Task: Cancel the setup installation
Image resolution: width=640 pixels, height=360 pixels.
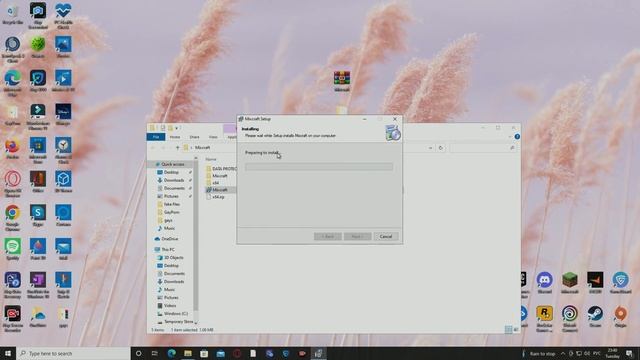Action: click(x=386, y=236)
